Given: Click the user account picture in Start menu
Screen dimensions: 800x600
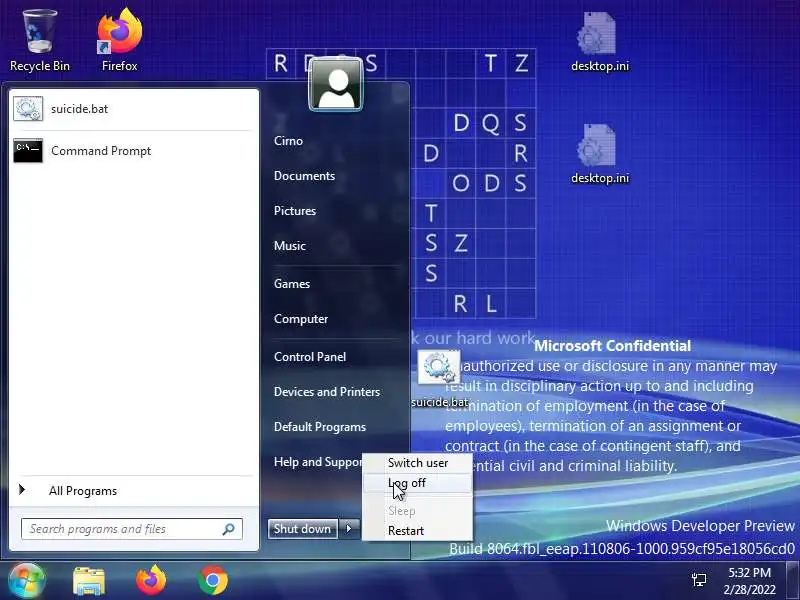Looking at the screenshot, I should (336, 84).
